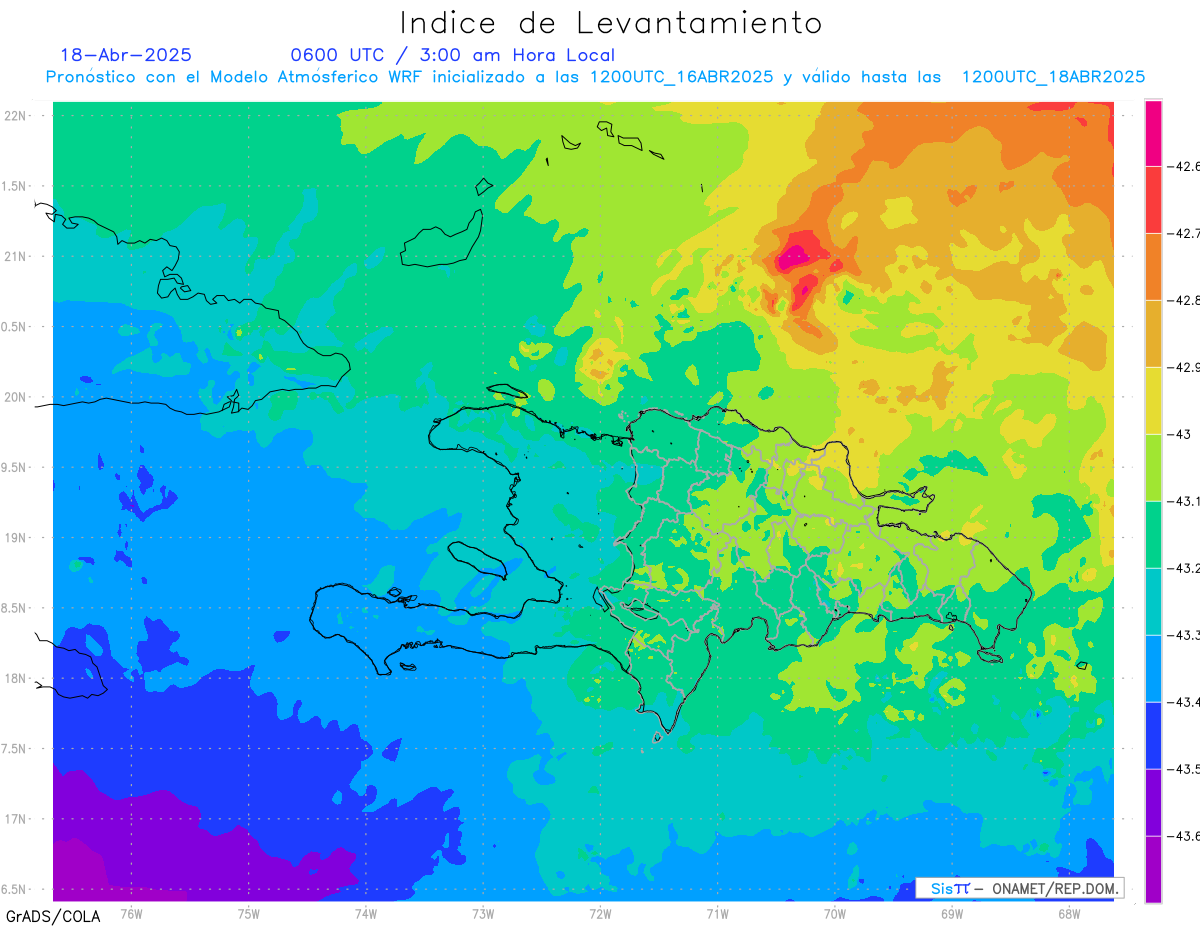
Task: Click the violet swatch below -43.6
Action: [1153, 869]
